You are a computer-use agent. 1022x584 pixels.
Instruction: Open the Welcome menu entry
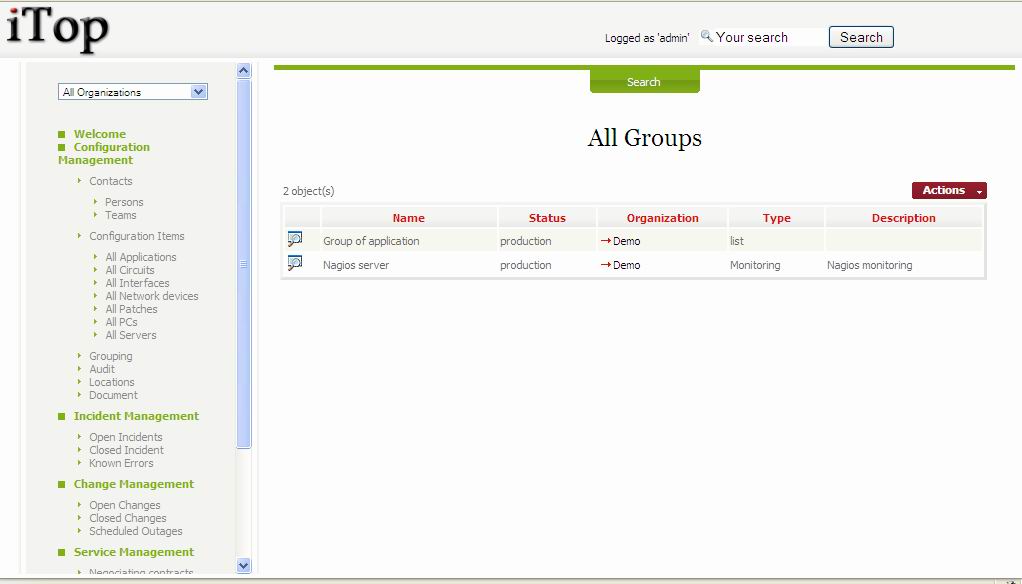click(x=100, y=134)
